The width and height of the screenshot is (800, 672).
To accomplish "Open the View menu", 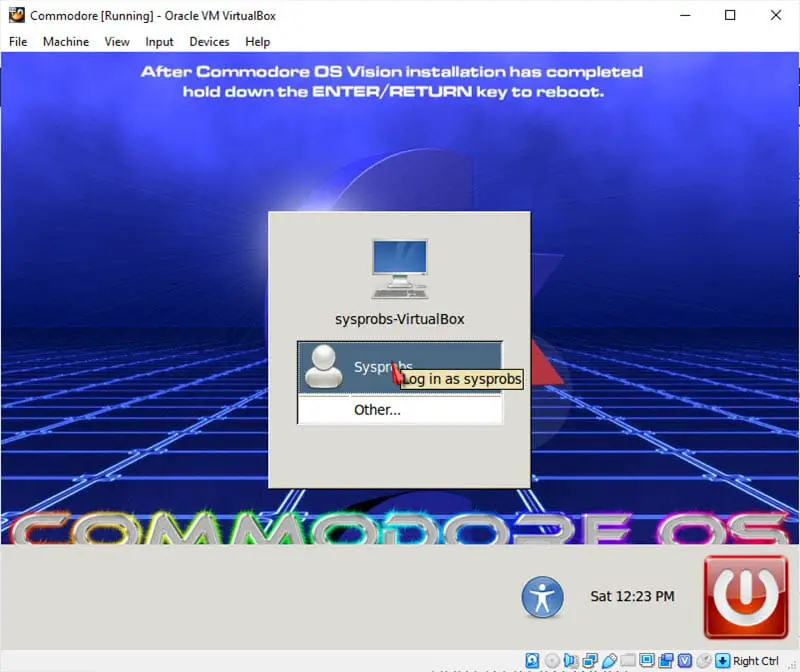I will (x=117, y=42).
